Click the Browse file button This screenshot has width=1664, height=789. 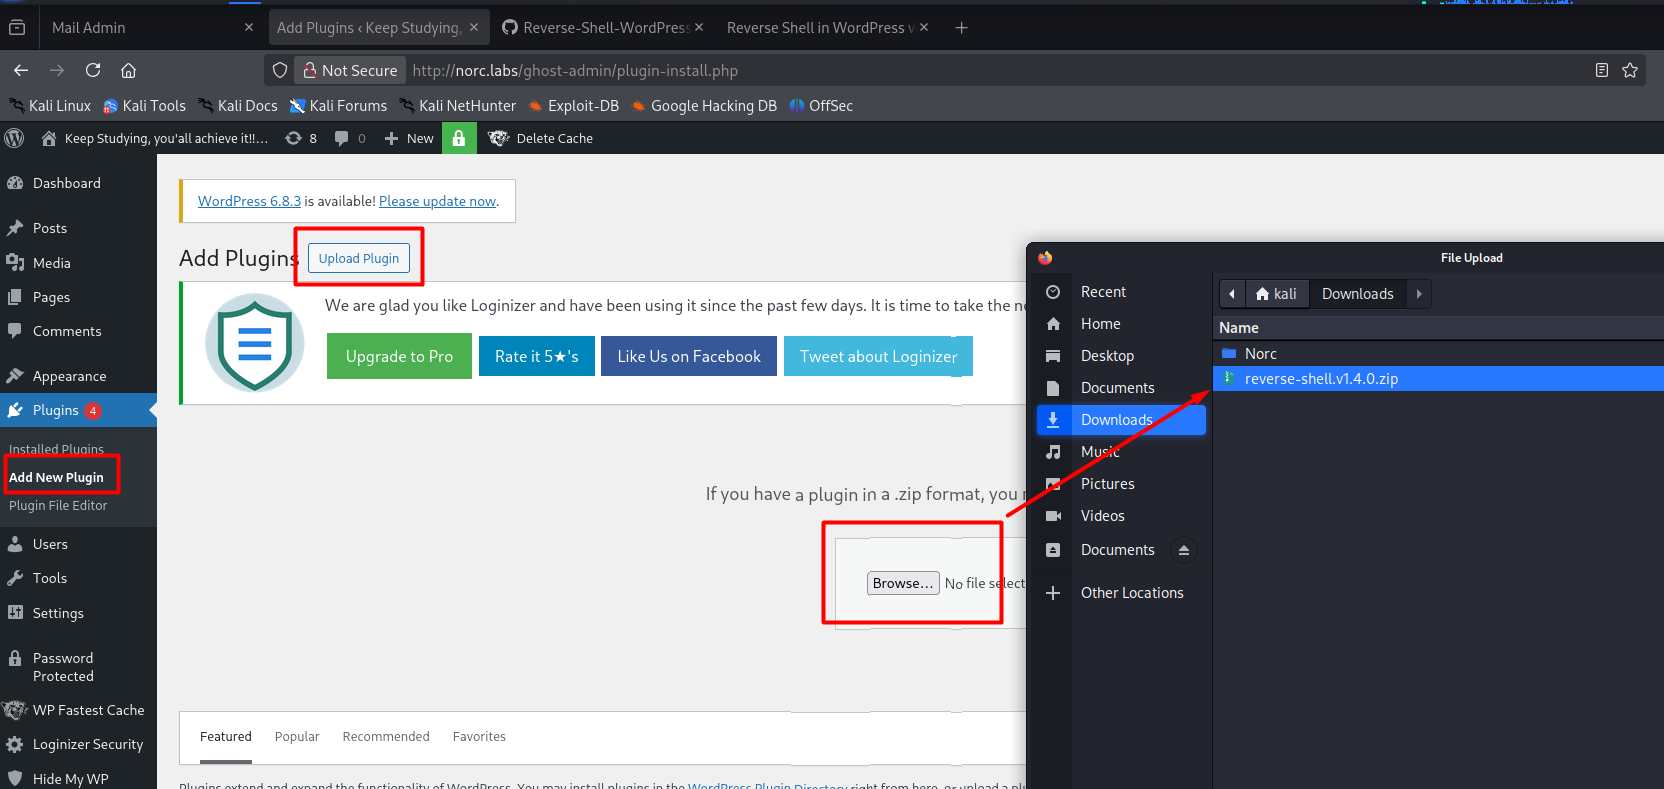(903, 583)
